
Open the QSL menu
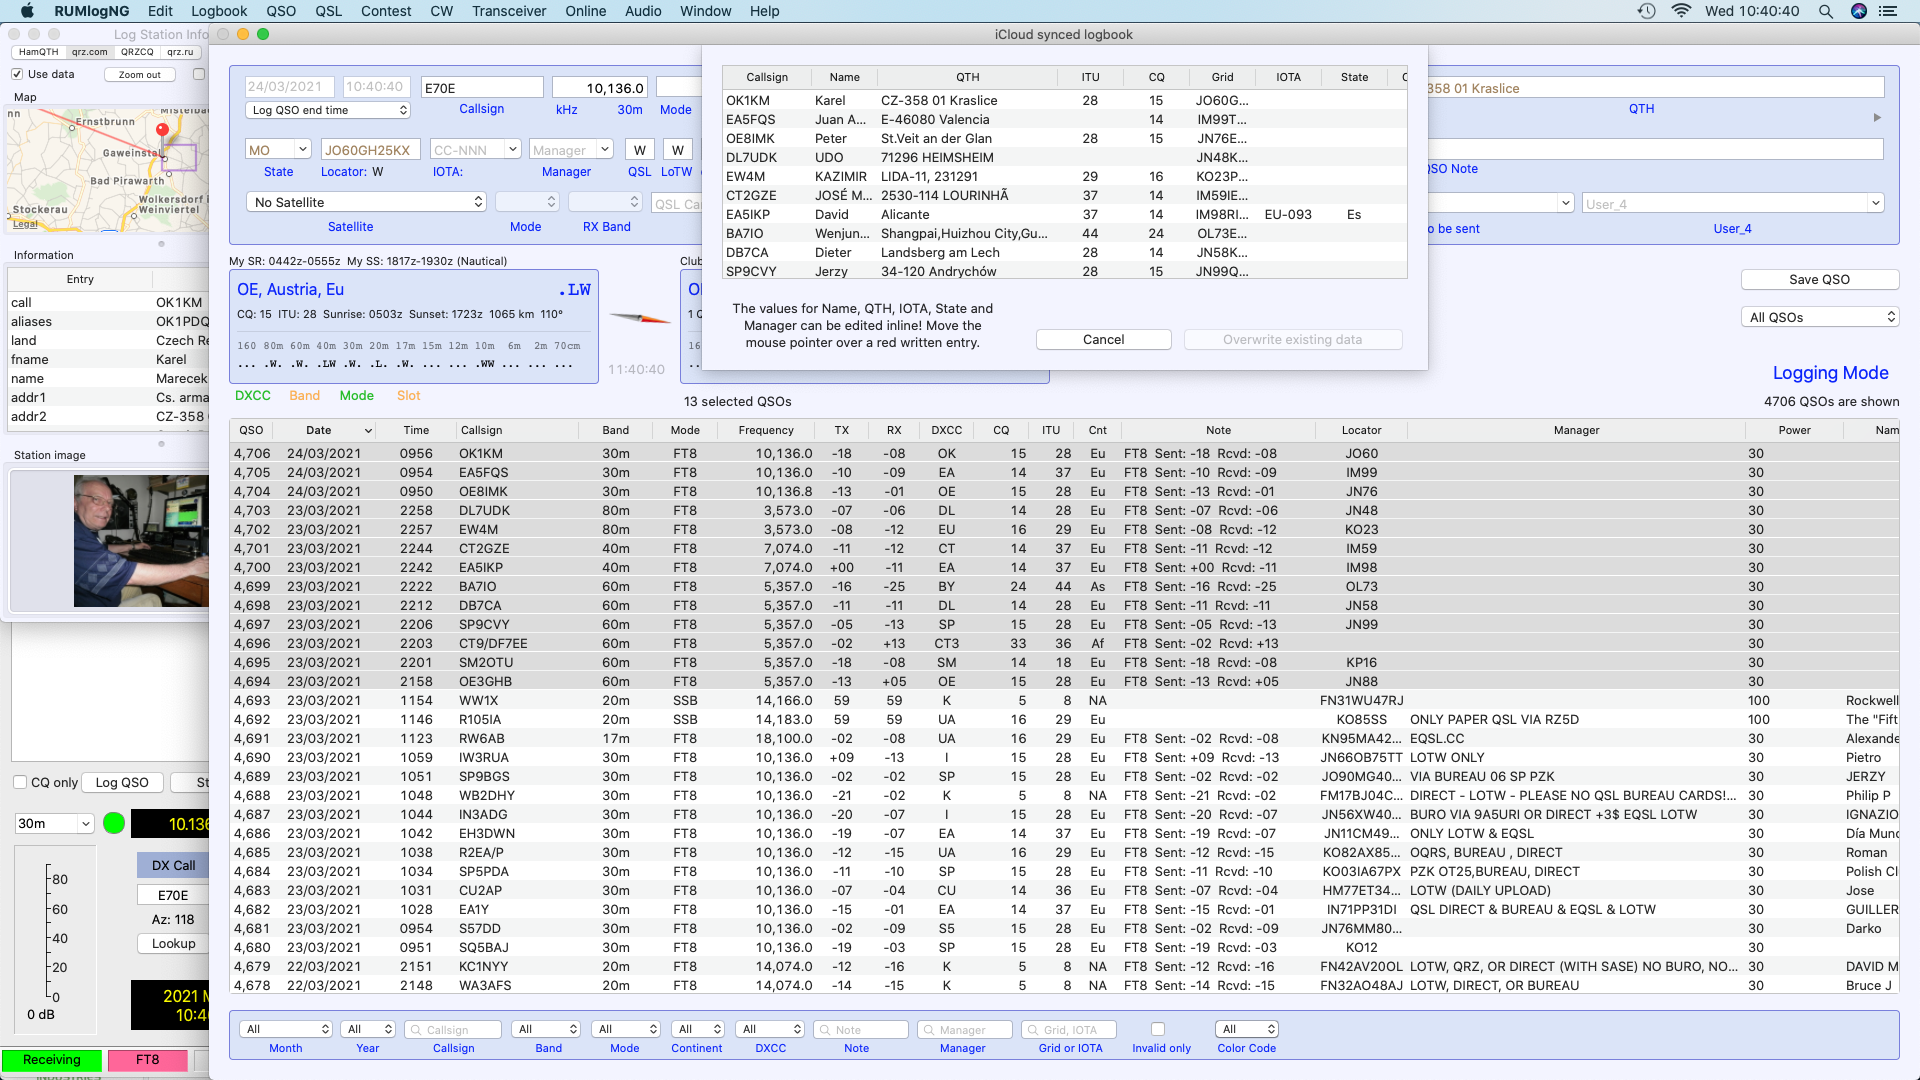click(328, 11)
